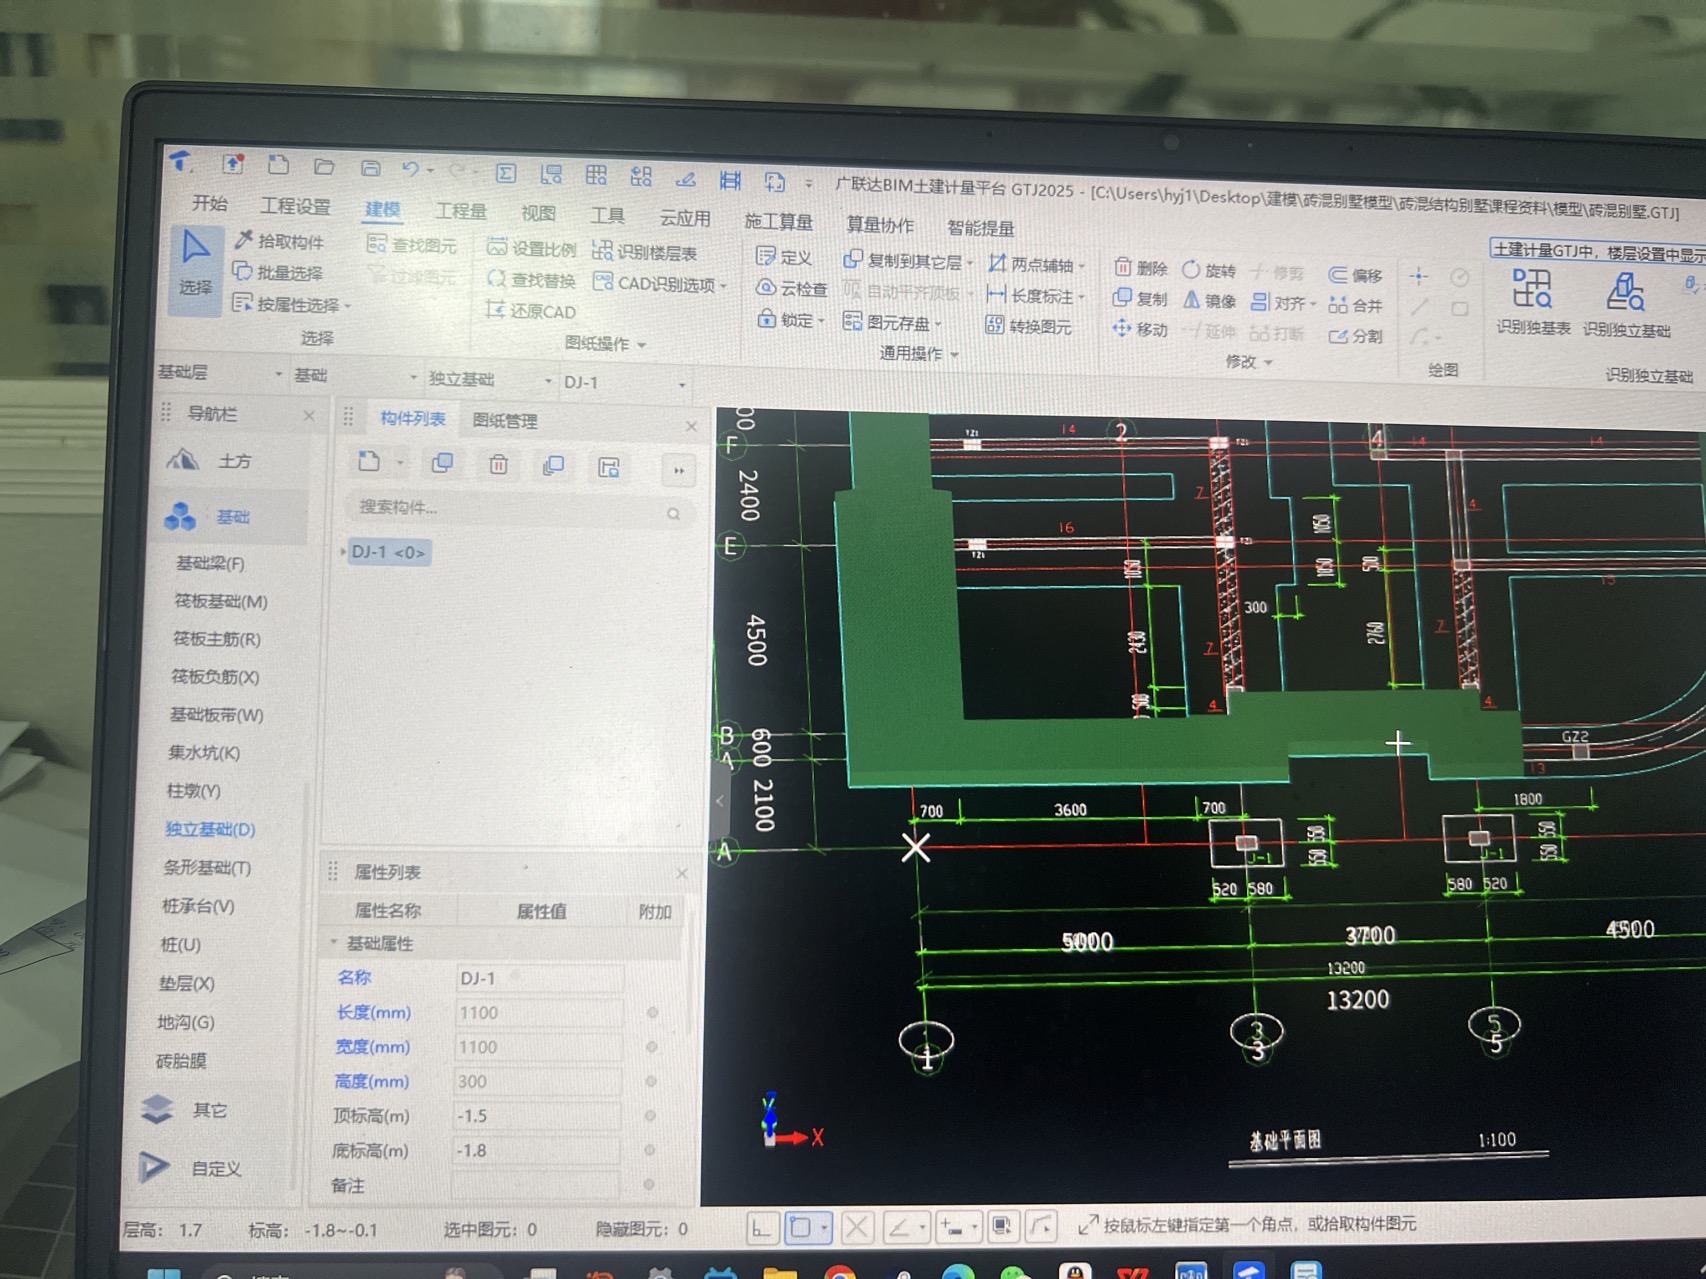
Task: Collapse side panel with the left-arrow handle
Action: (x=720, y=801)
